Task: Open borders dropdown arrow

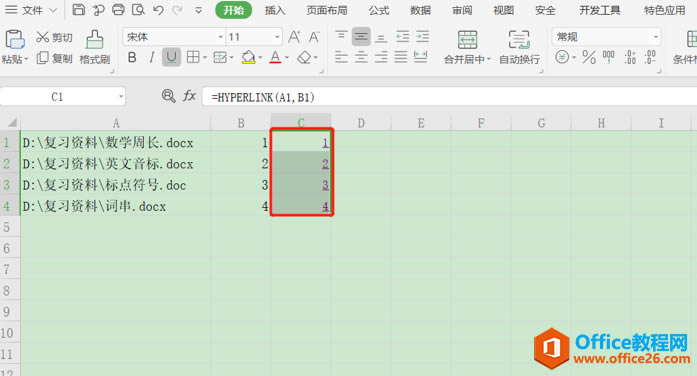Action: (205, 57)
